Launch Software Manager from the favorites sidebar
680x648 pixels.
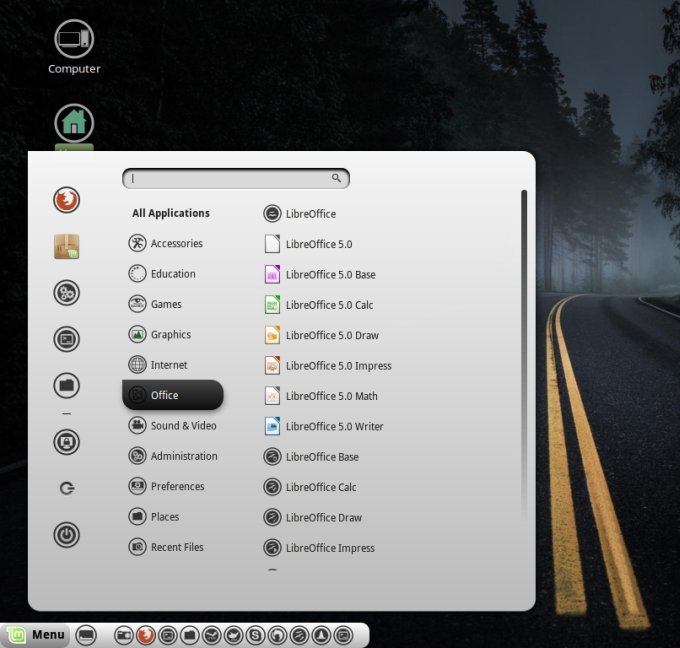[x=66, y=247]
